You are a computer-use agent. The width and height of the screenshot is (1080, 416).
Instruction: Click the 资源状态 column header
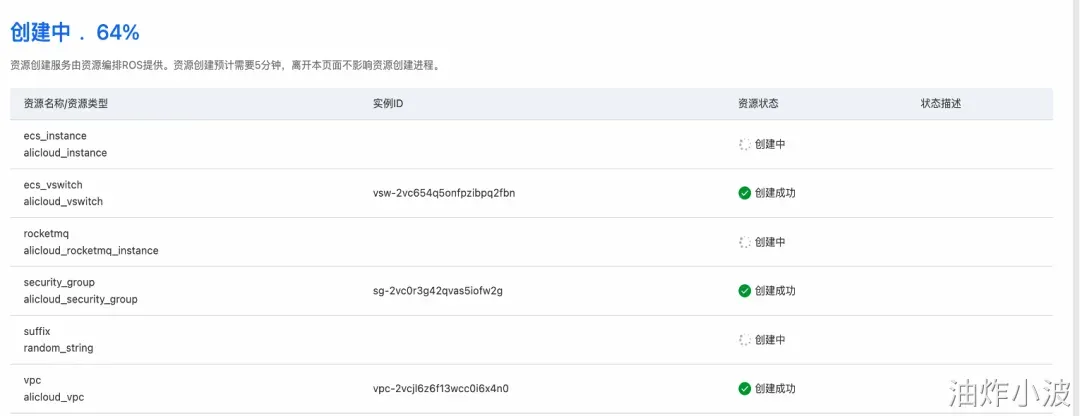(x=758, y=104)
